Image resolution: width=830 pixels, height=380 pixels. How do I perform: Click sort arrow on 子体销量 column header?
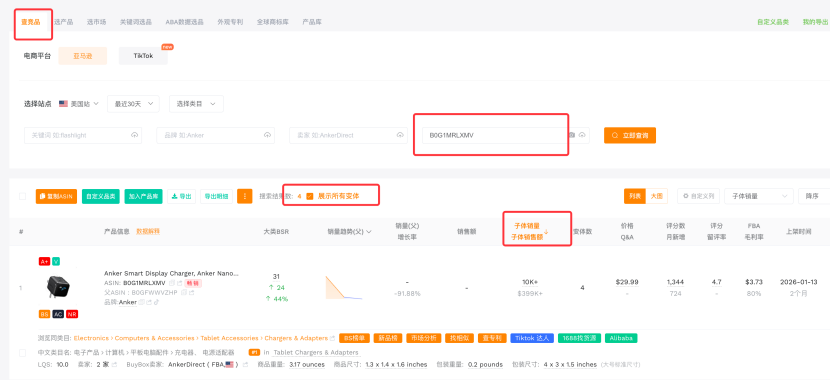pyautogui.click(x=546, y=232)
